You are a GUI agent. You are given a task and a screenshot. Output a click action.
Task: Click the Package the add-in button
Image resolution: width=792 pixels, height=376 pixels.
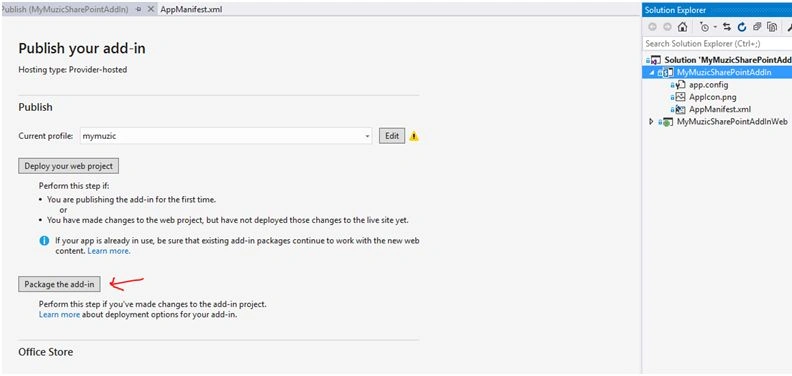tap(59, 284)
